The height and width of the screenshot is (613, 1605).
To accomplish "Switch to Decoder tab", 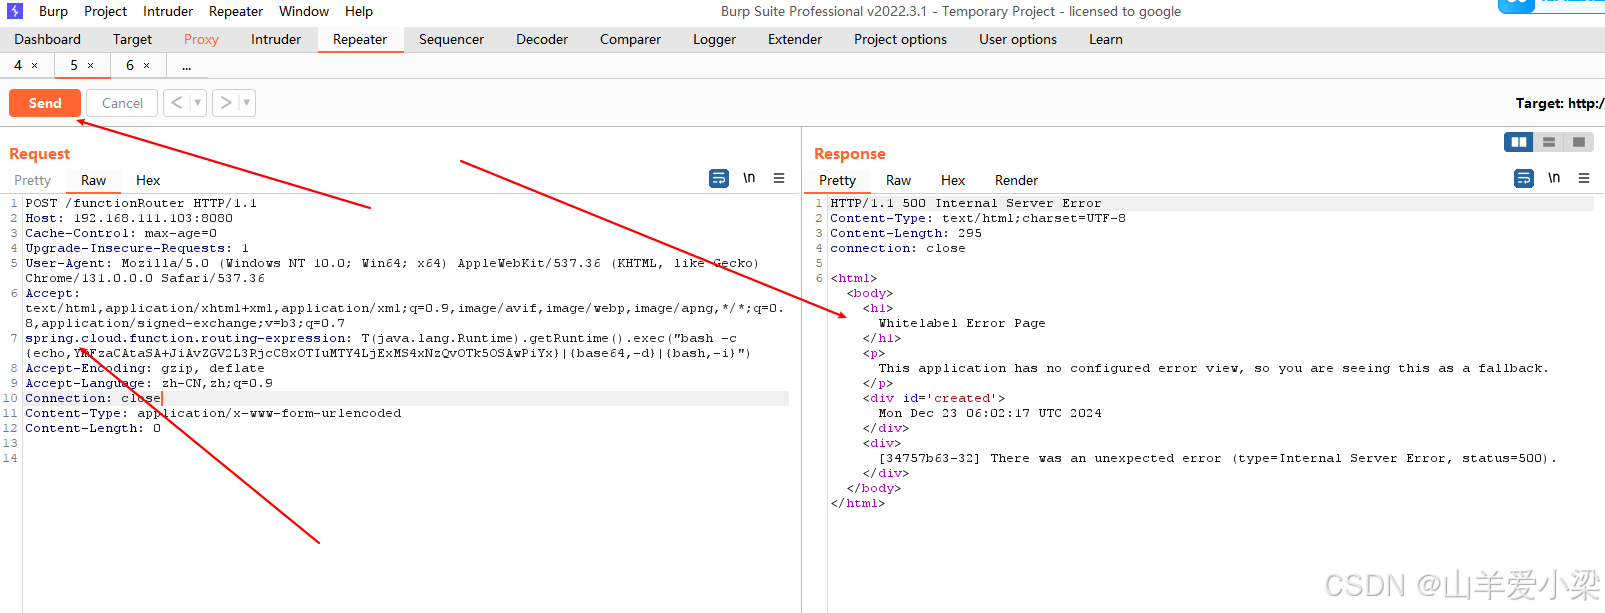I will click(542, 39).
